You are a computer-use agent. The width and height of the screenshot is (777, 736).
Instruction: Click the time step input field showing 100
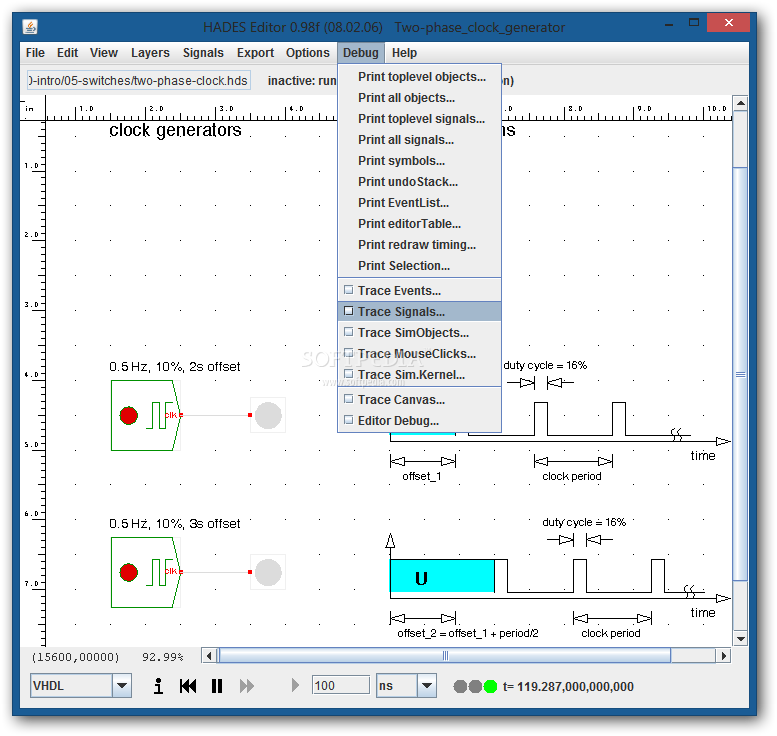(341, 686)
